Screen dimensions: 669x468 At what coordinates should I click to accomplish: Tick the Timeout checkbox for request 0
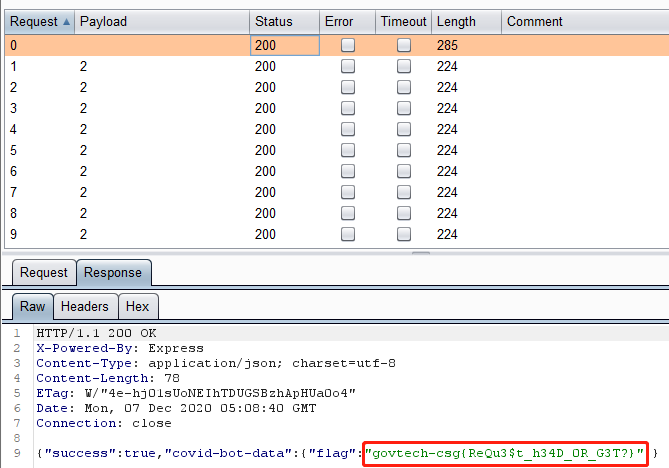404,45
